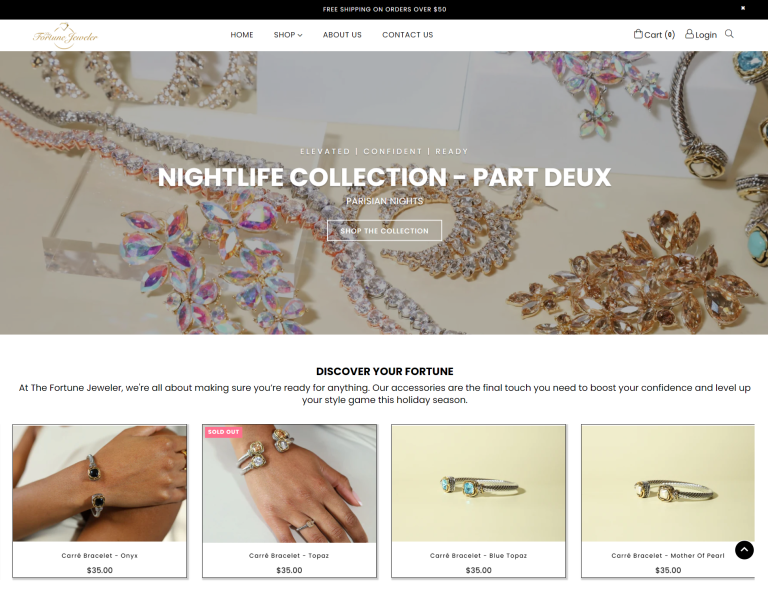Dismiss the free shipping announcement bar

(743, 8)
